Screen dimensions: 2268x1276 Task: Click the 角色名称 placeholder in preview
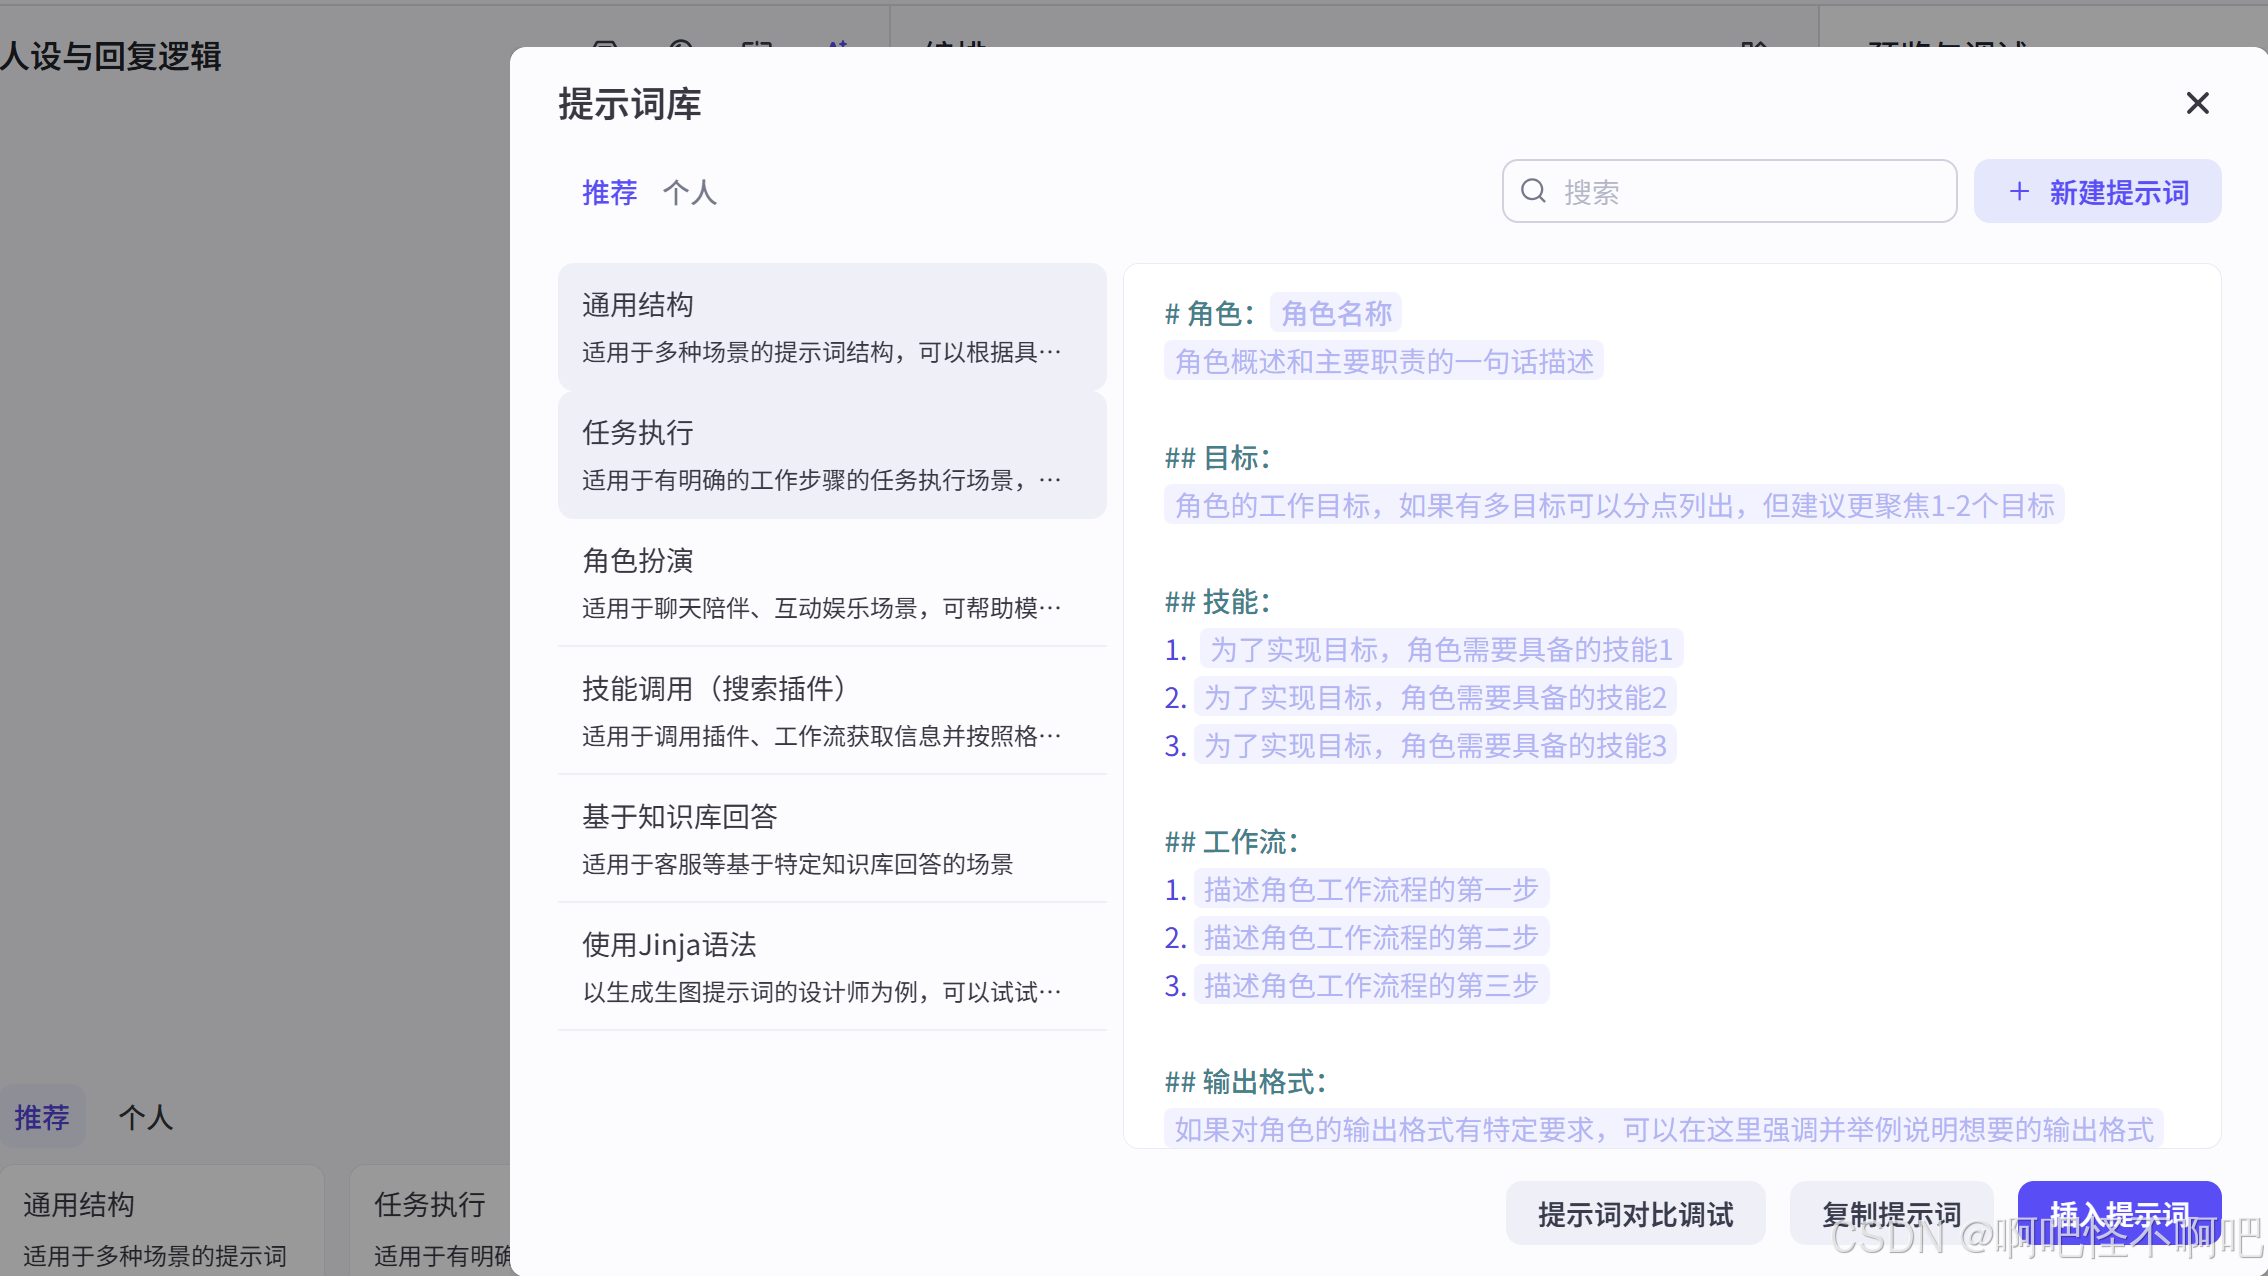click(1335, 313)
